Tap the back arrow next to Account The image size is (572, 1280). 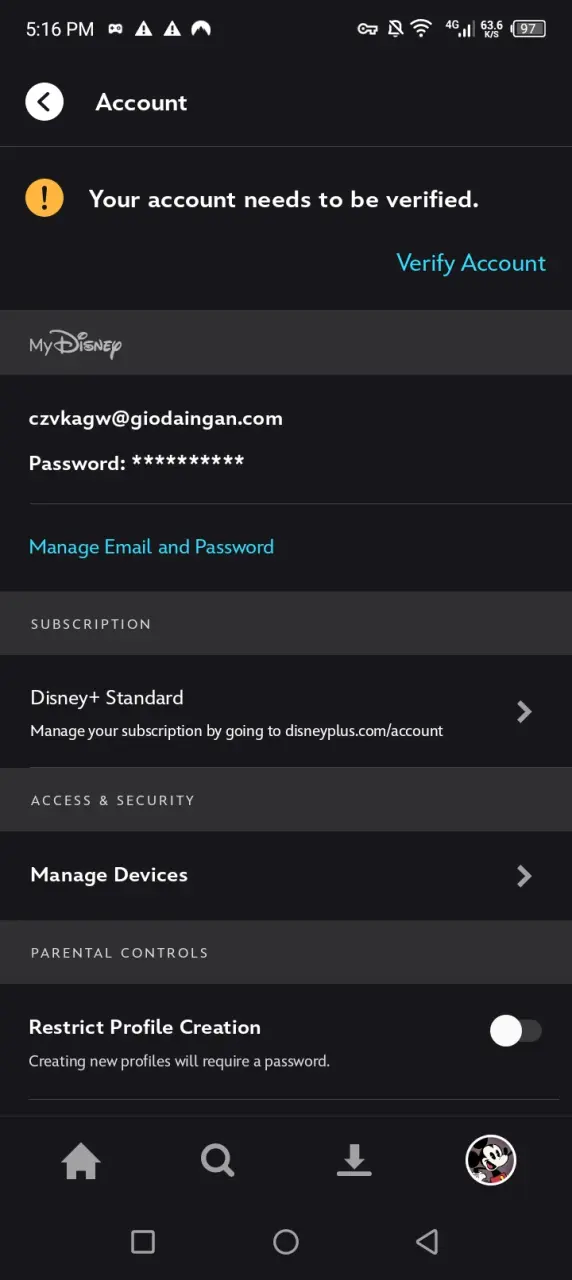[44, 102]
